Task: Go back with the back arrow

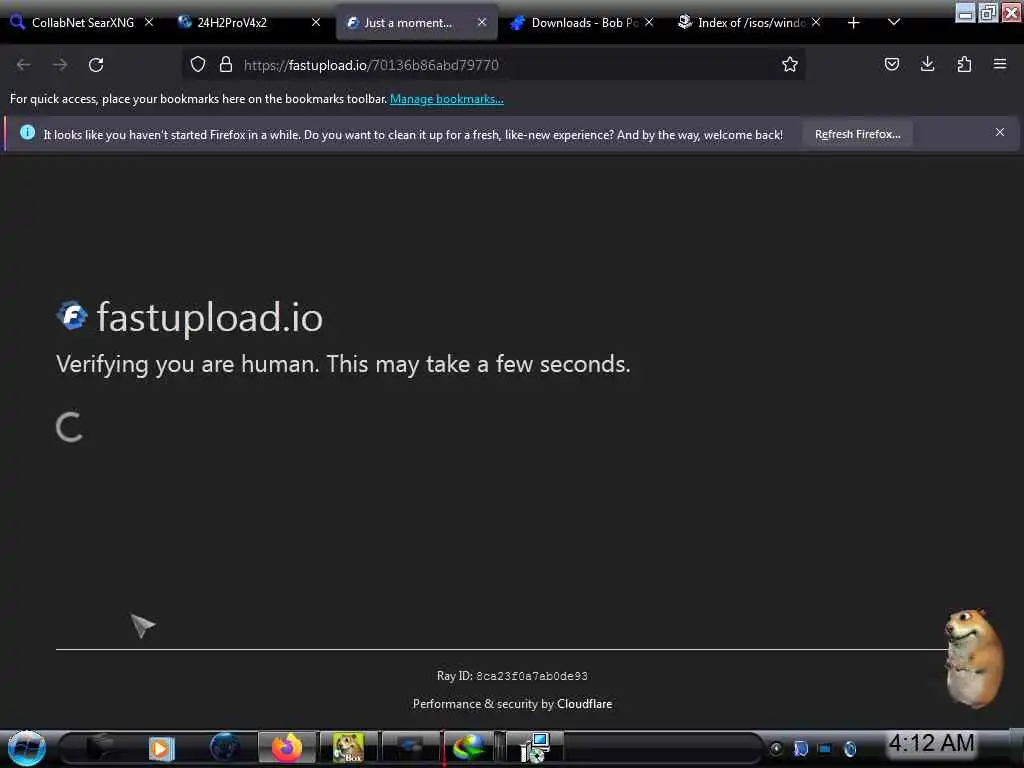Action: [24, 65]
